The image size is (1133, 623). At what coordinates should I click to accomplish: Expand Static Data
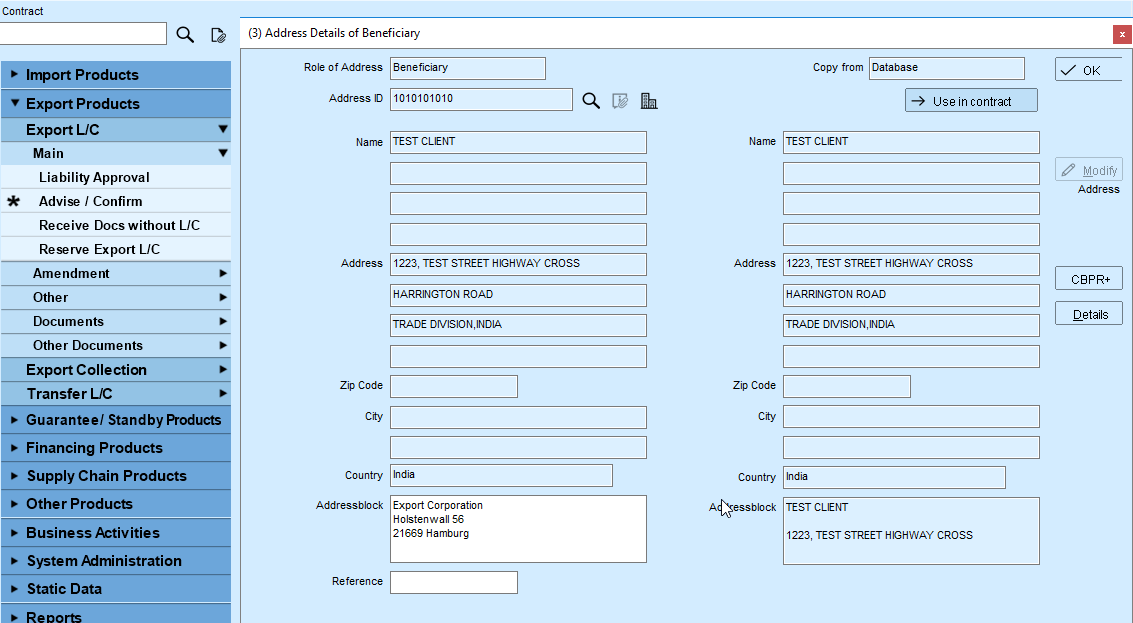[x=116, y=589]
